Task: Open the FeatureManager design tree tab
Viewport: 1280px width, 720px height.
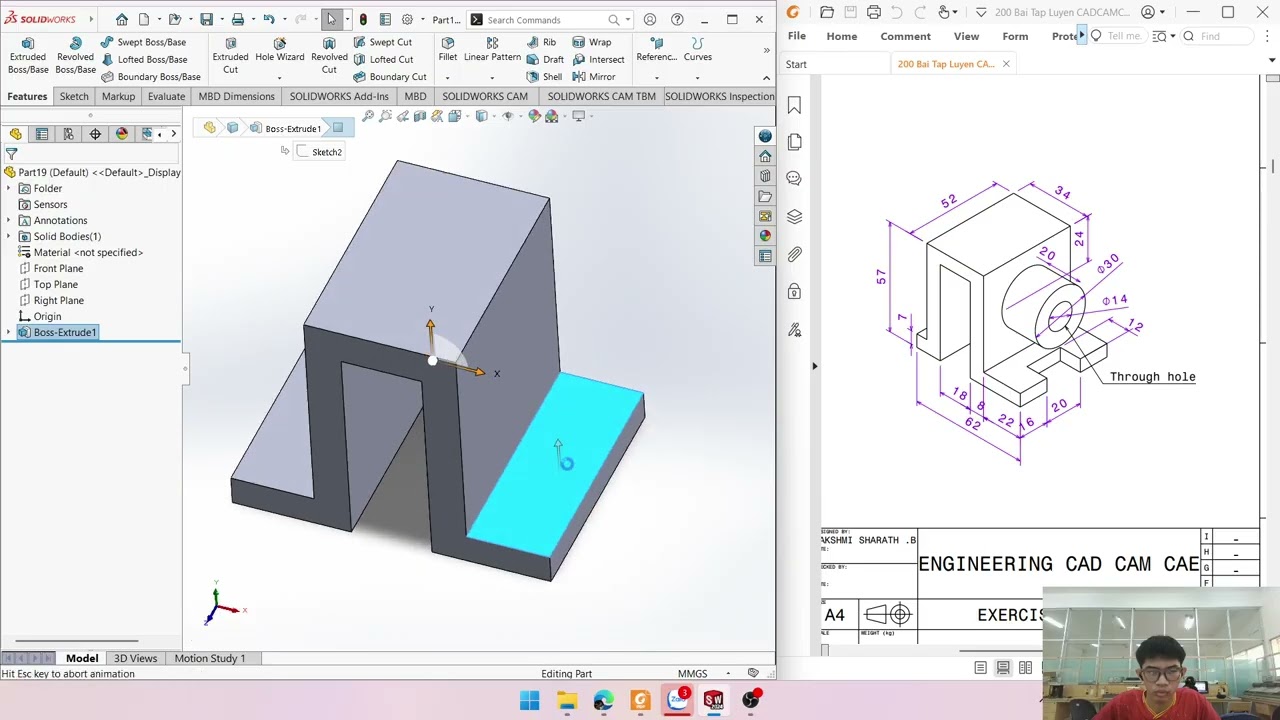Action: [x=16, y=134]
